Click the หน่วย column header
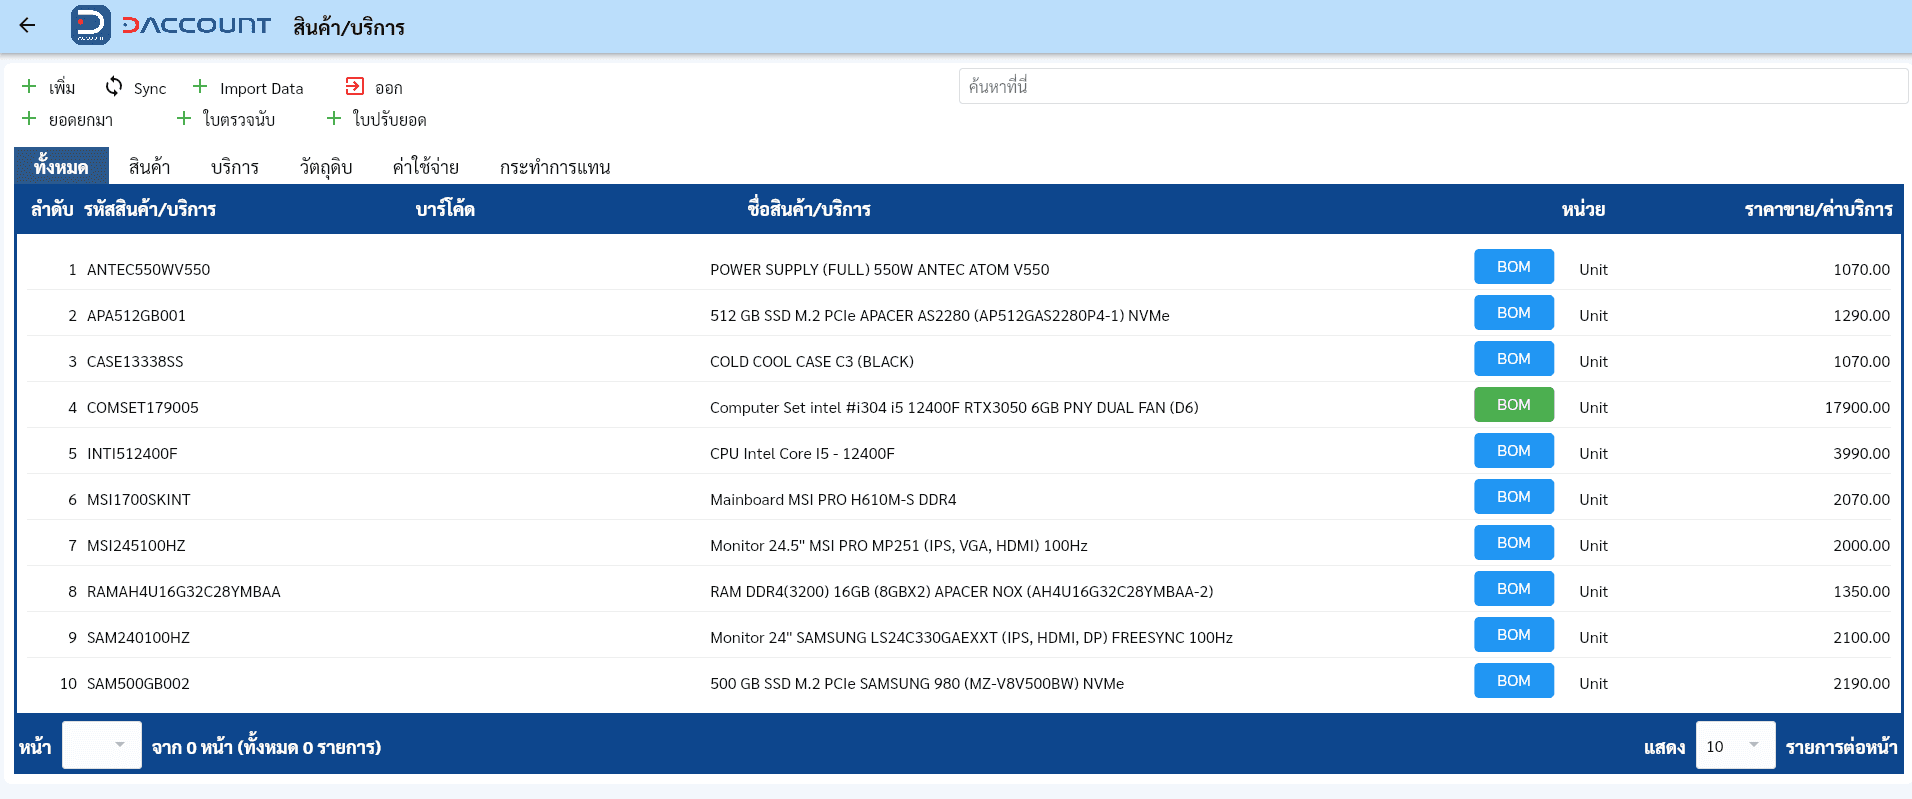The image size is (1912, 799). pos(1583,209)
